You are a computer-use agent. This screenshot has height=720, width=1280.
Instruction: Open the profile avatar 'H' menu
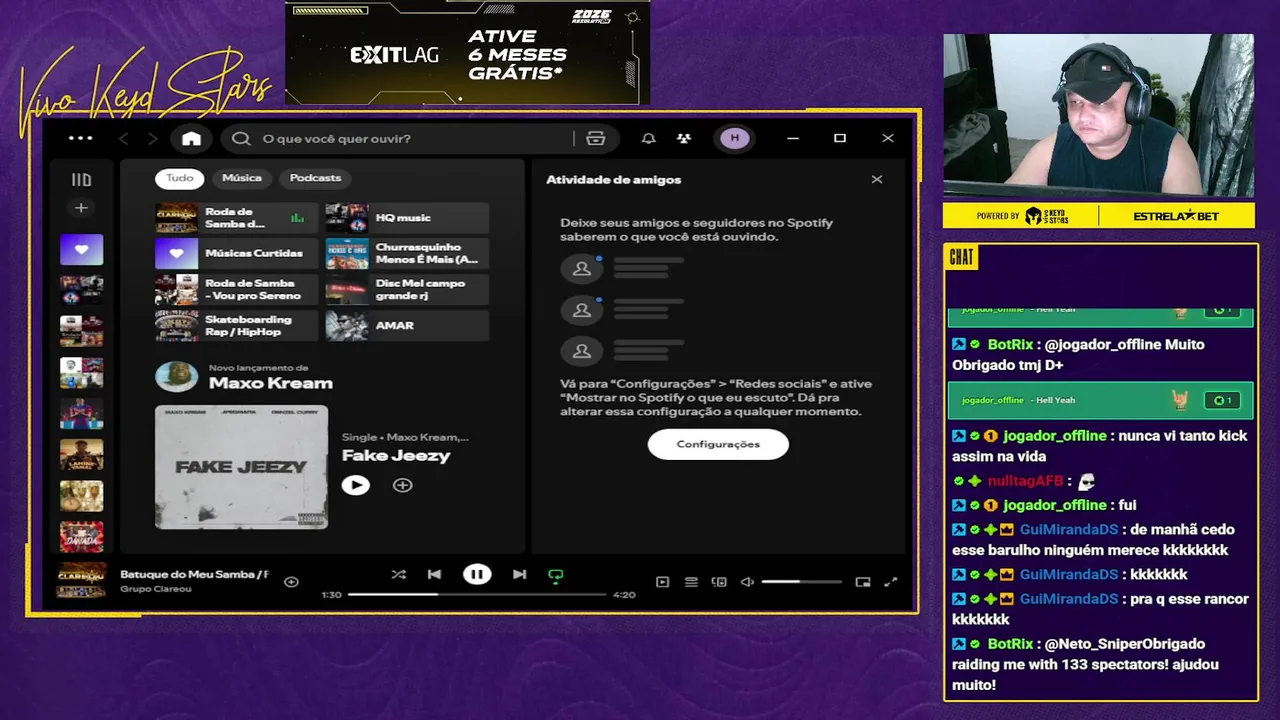[735, 138]
